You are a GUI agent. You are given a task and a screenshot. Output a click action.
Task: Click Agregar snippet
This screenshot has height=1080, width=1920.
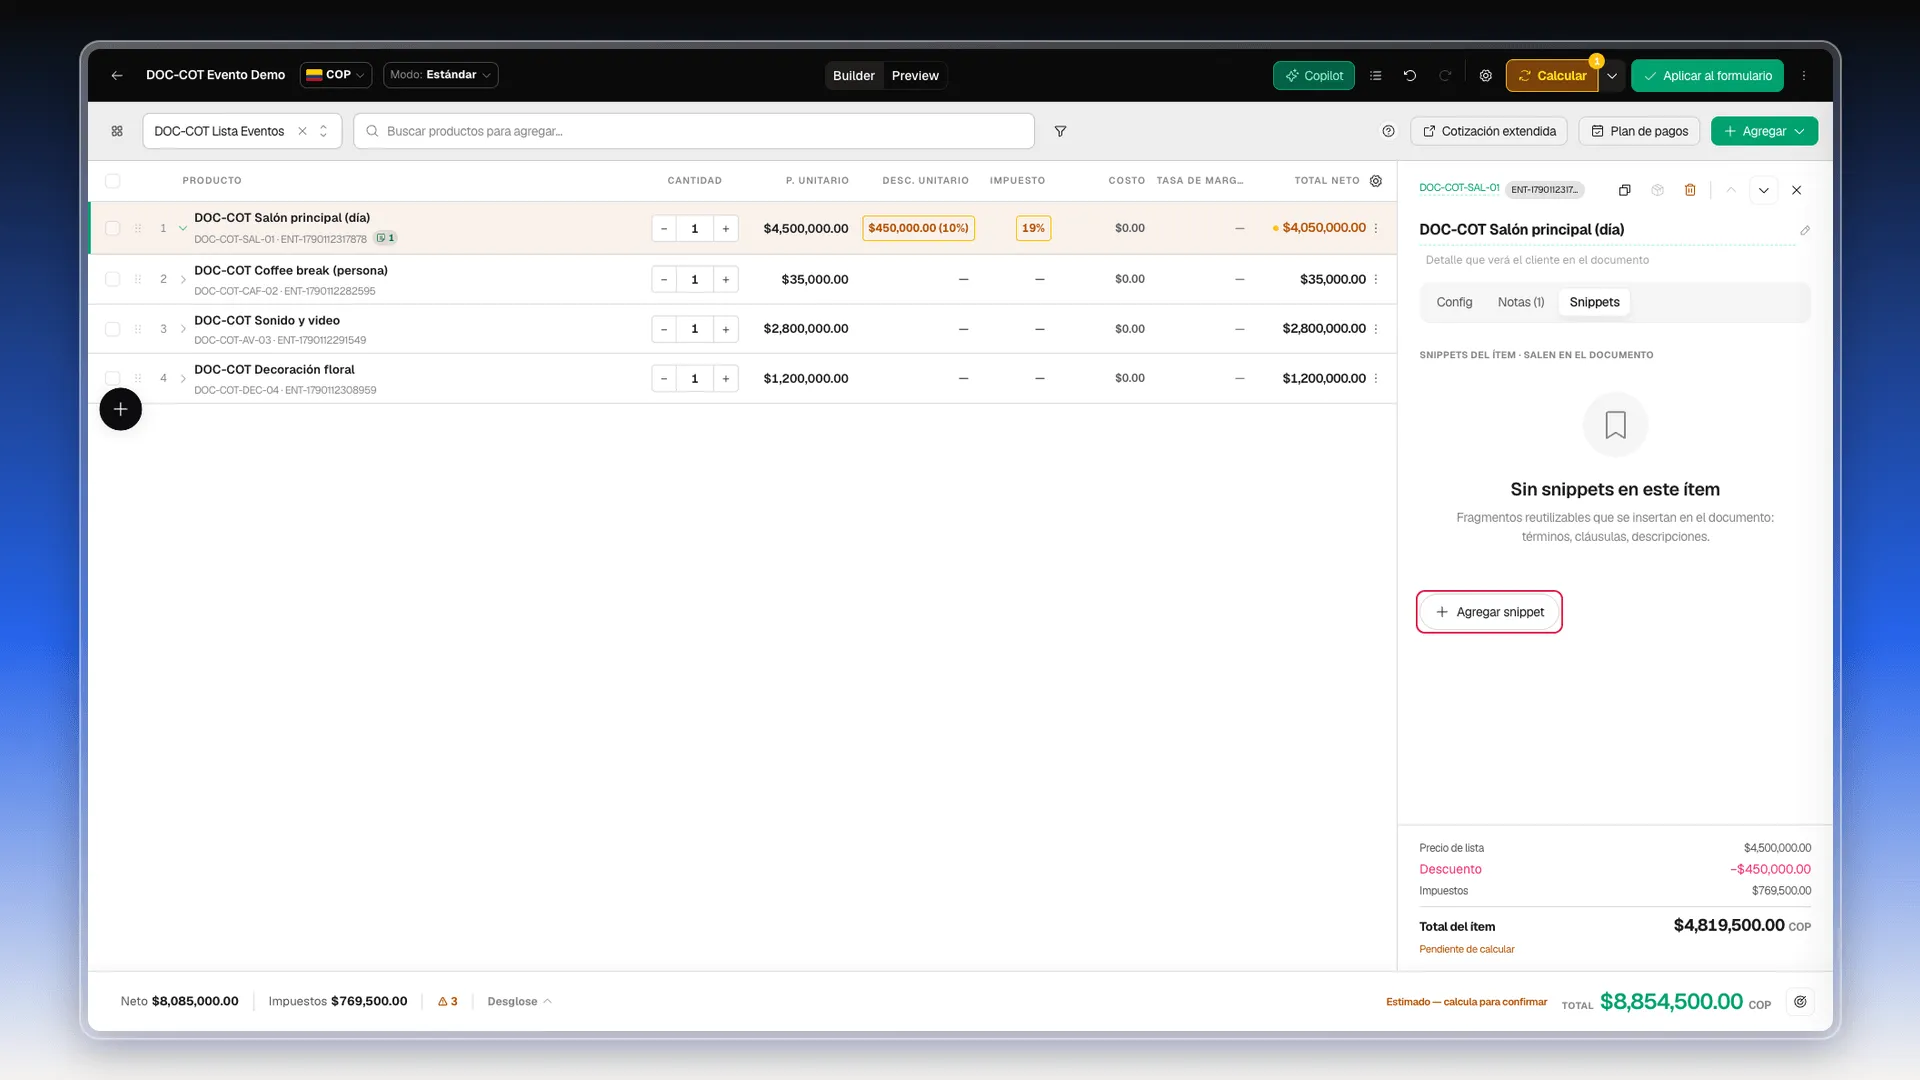pyautogui.click(x=1489, y=612)
